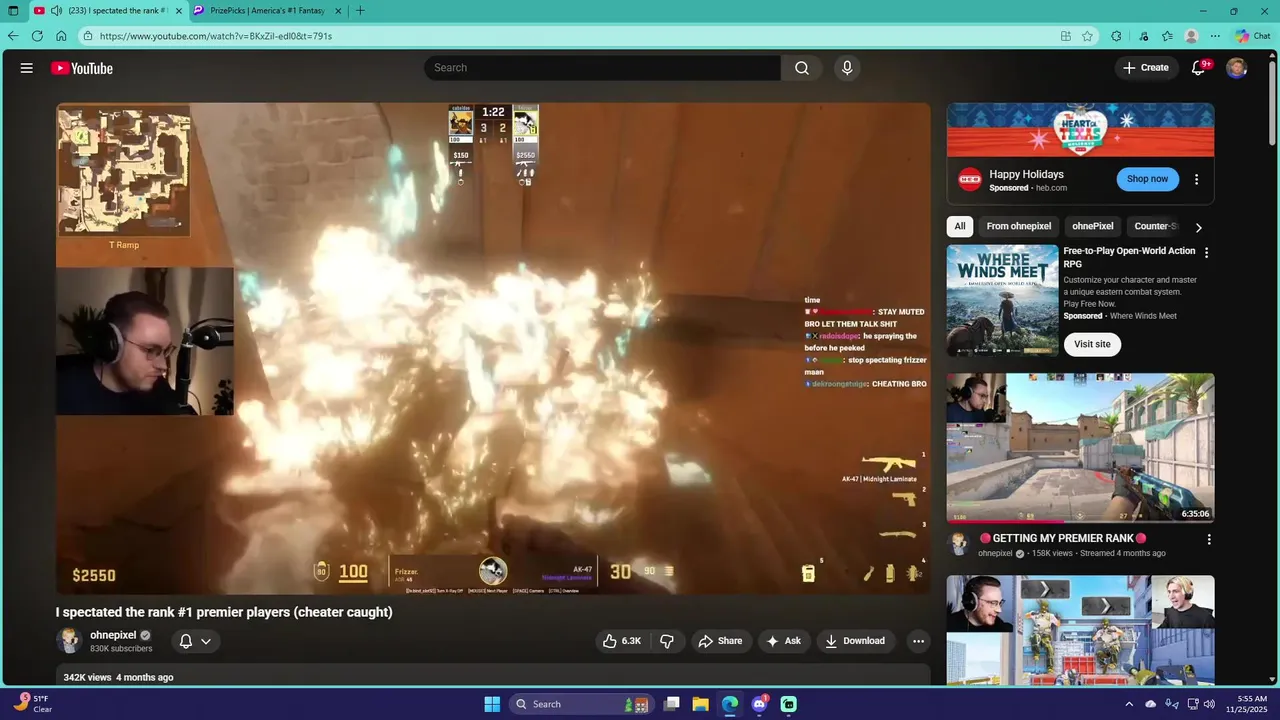Image resolution: width=1280 pixels, height=720 pixels.
Task: Select the All filter chip
Action: [960, 226]
